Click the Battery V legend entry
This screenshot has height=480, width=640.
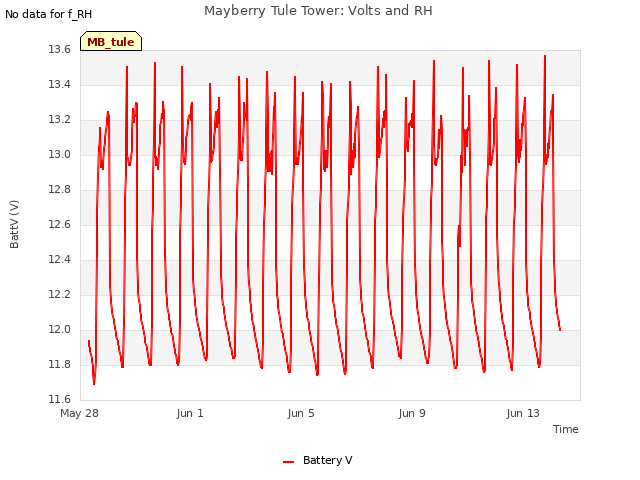click(318, 460)
